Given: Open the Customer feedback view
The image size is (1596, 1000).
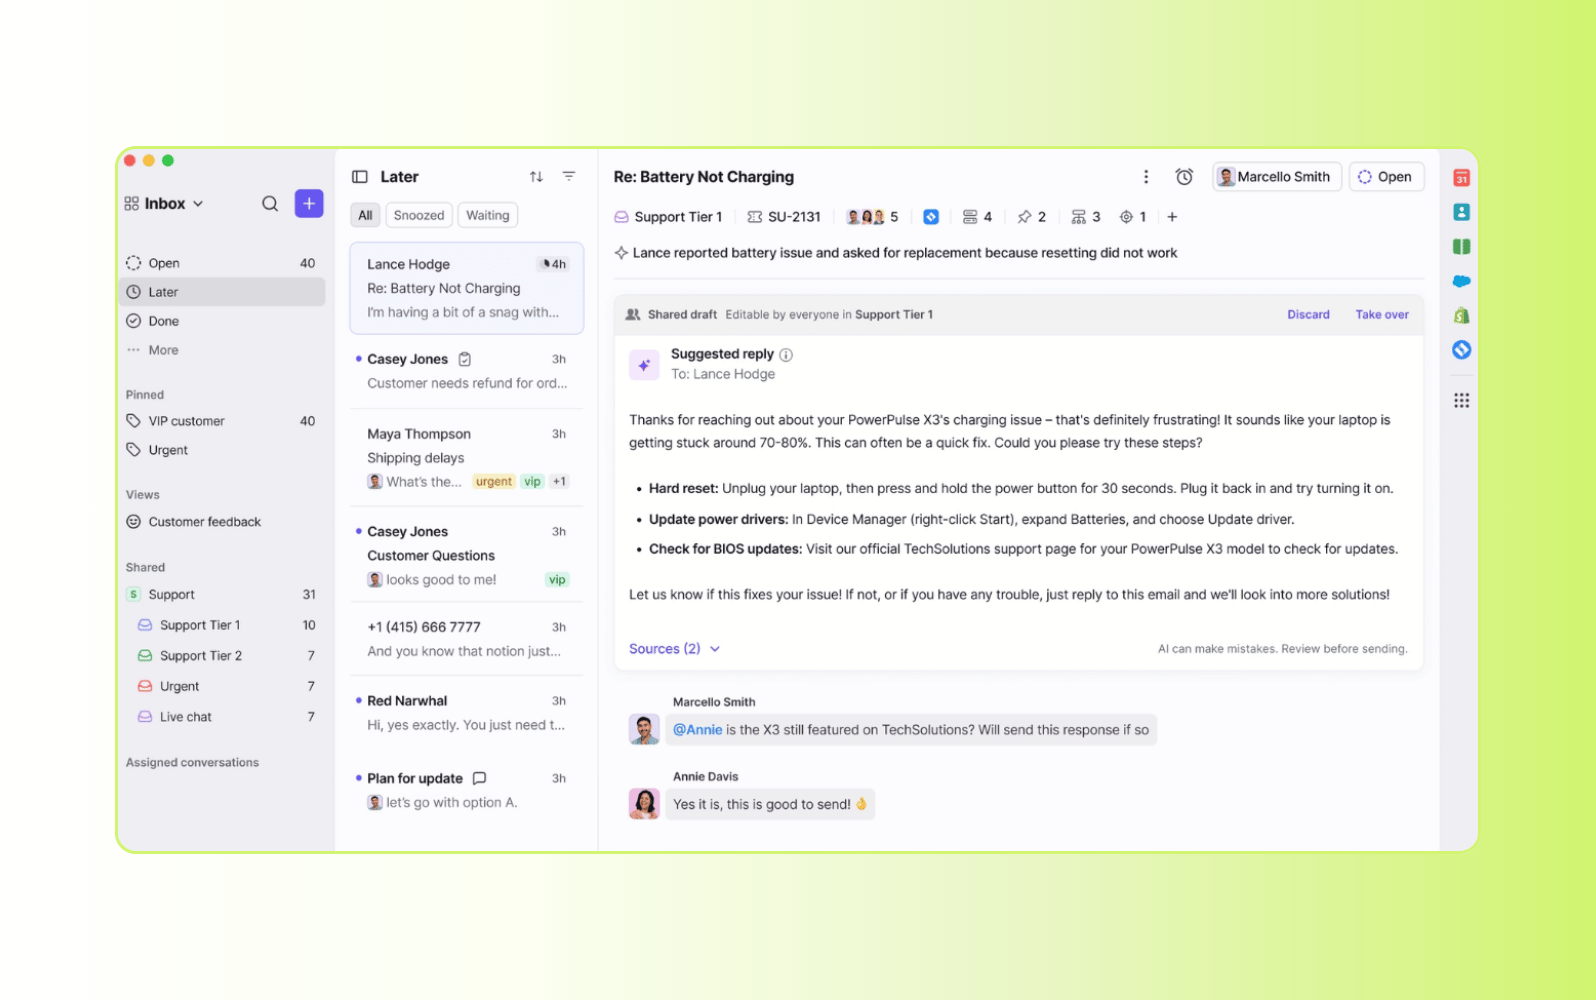Looking at the screenshot, I should click(222, 522).
